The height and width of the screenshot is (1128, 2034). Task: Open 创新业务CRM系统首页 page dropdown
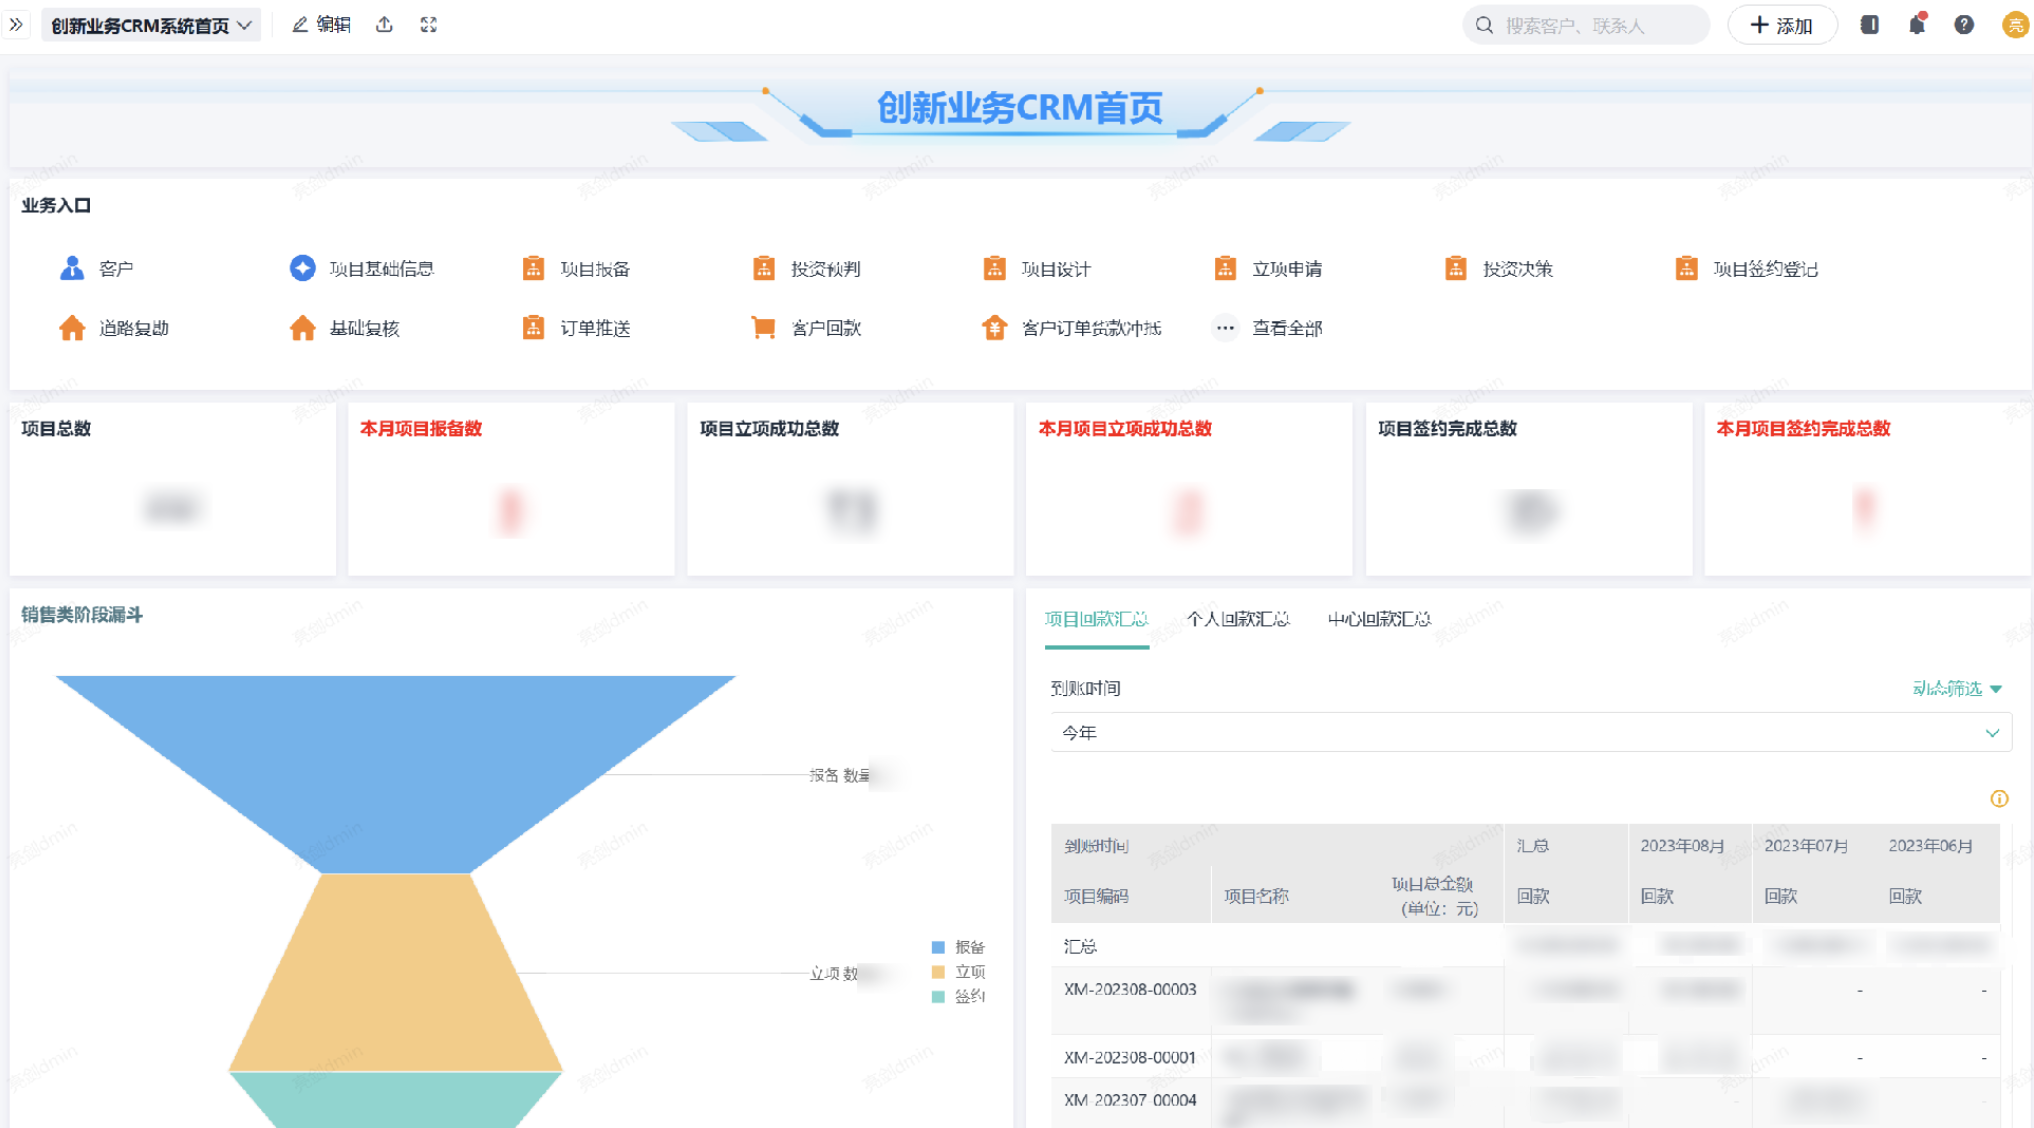(x=150, y=25)
